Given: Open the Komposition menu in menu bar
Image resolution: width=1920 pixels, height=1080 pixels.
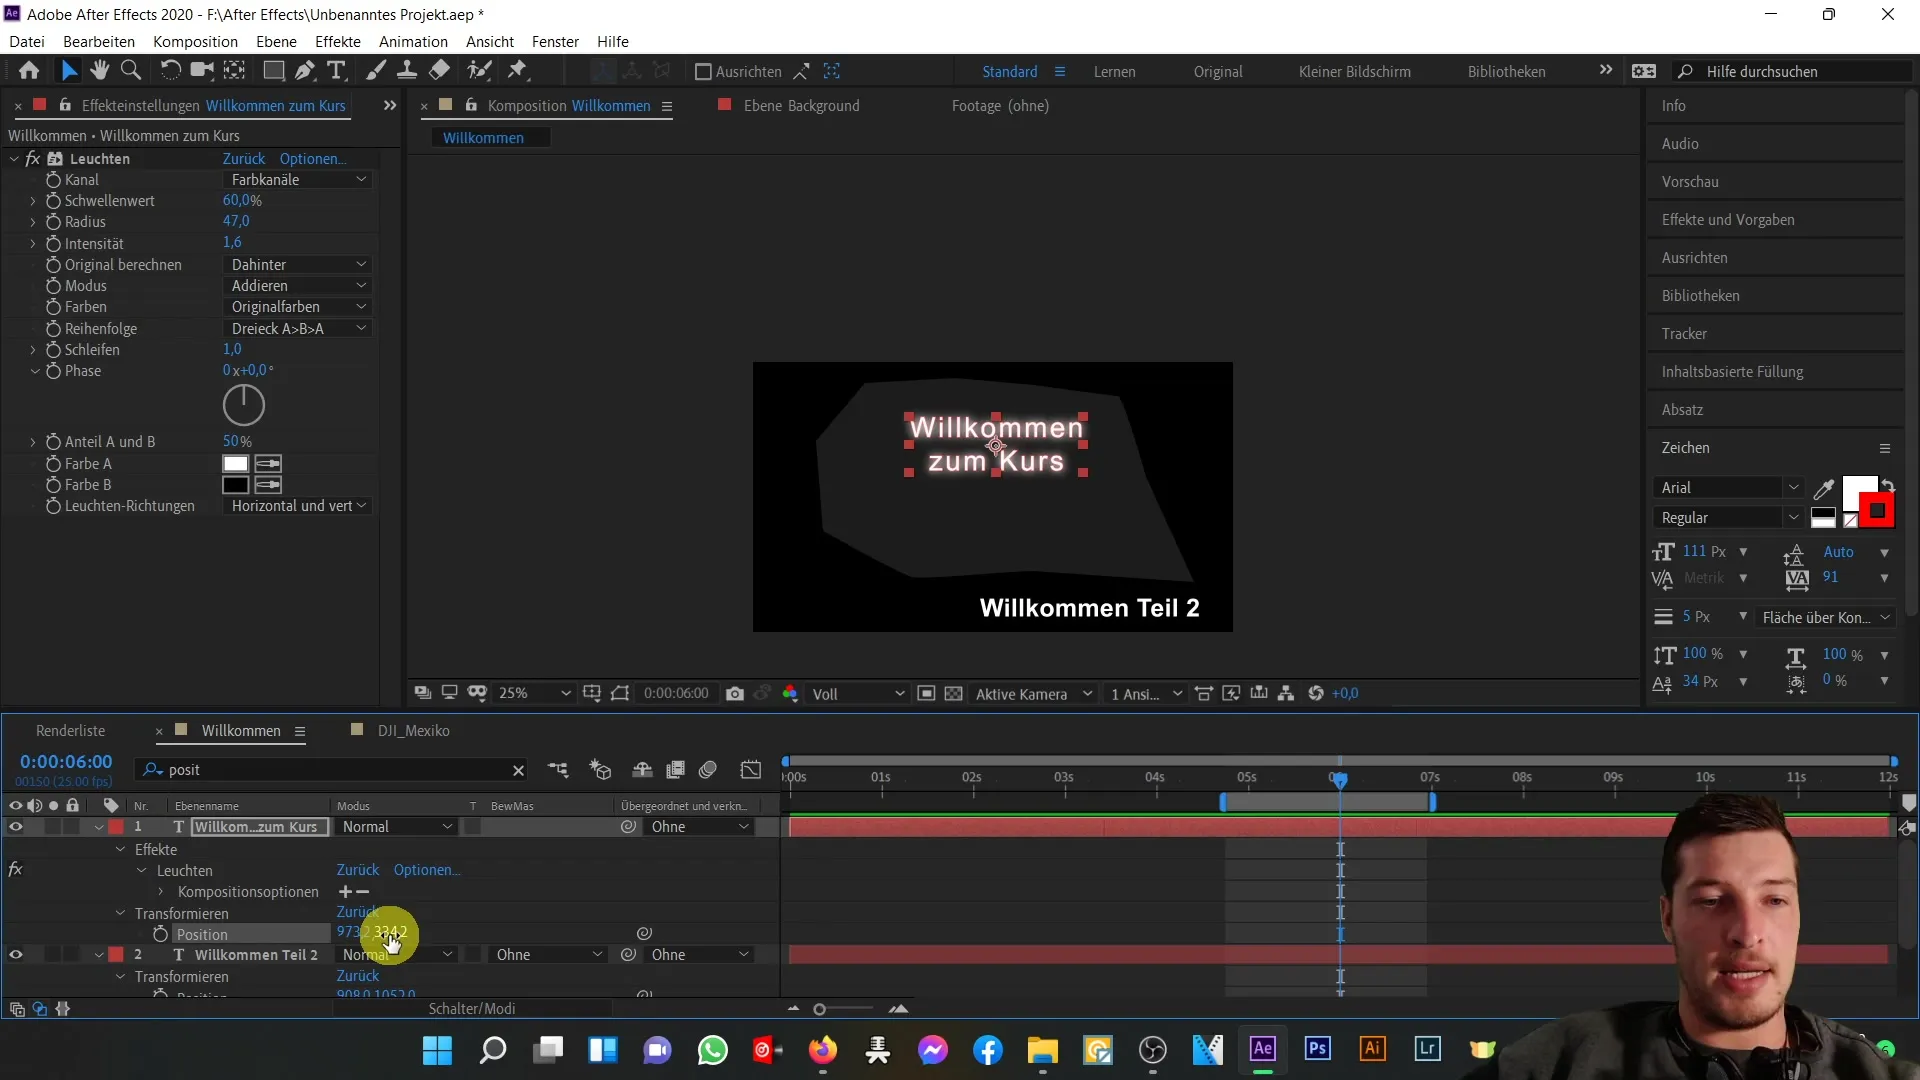Looking at the screenshot, I should [x=195, y=41].
